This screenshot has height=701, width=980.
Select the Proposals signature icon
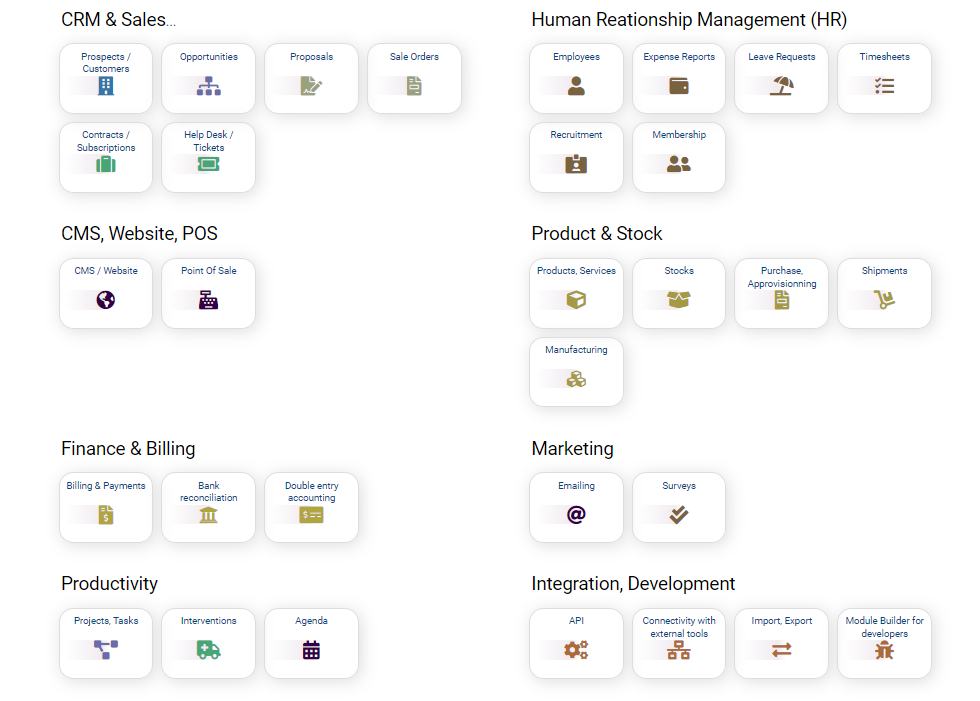(312, 86)
